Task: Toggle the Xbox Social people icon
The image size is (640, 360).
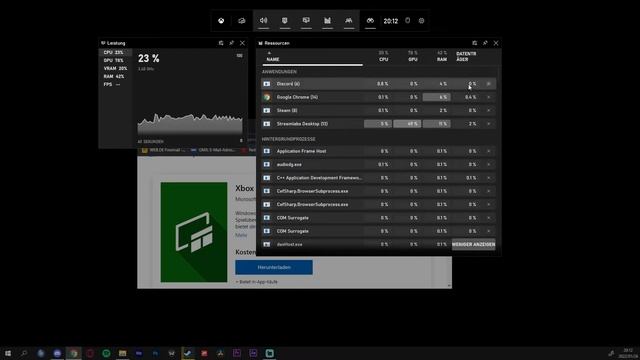Action: point(349,20)
